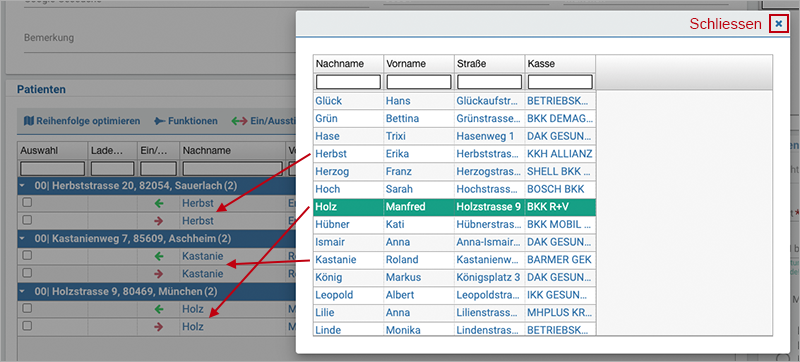Select patient Ismair in the dialog list
Screen dimensions: 800x362
click(x=454, y=242)
